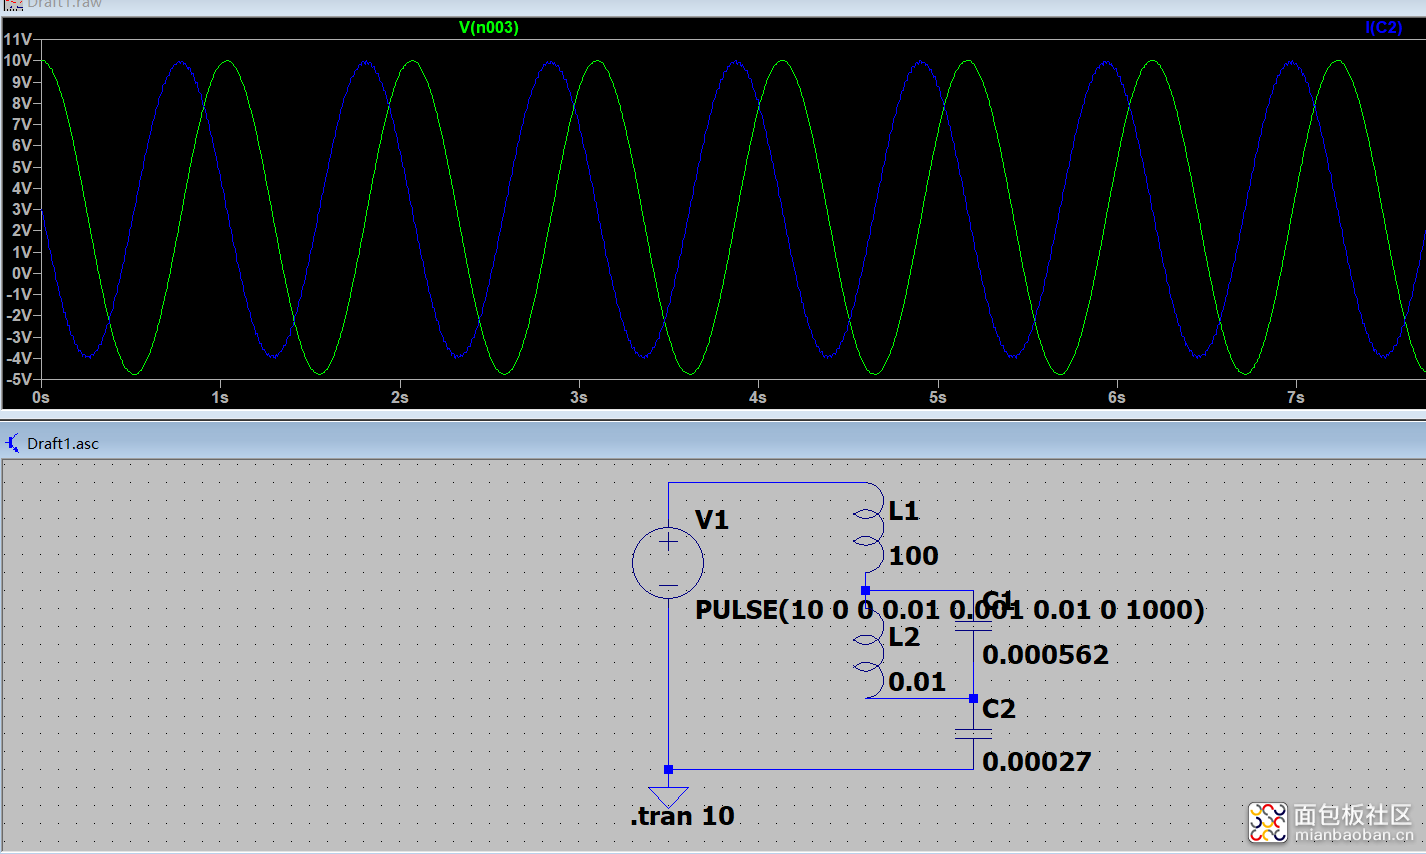Click the L2 inductor label
The image size is (1426, 854).
tap(904, 637)
